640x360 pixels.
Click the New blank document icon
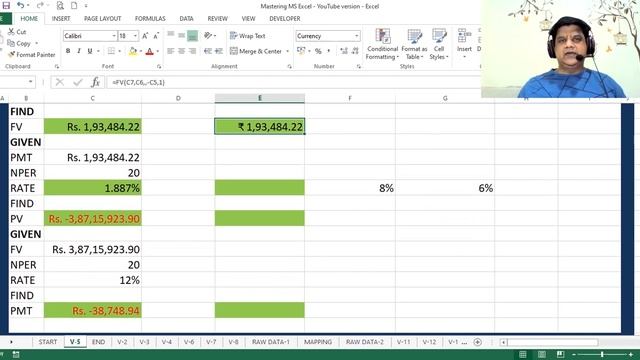point(74,6)
